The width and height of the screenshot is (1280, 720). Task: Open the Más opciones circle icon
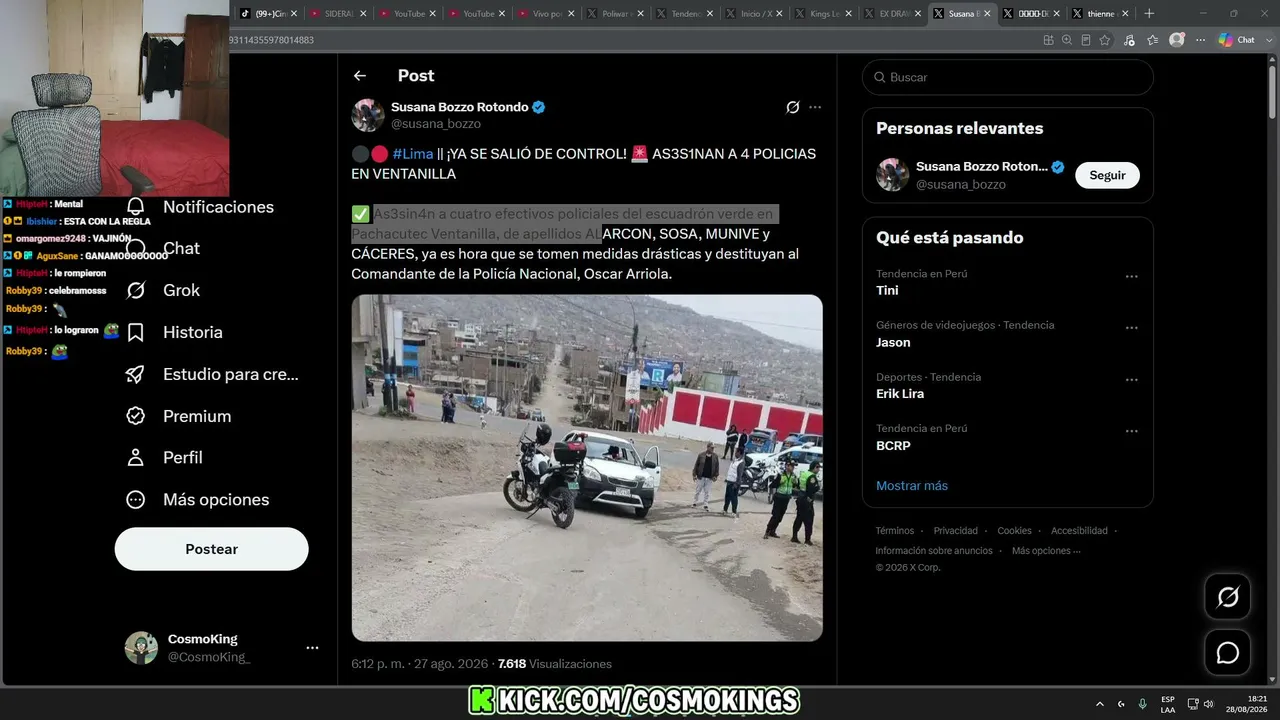136,499
